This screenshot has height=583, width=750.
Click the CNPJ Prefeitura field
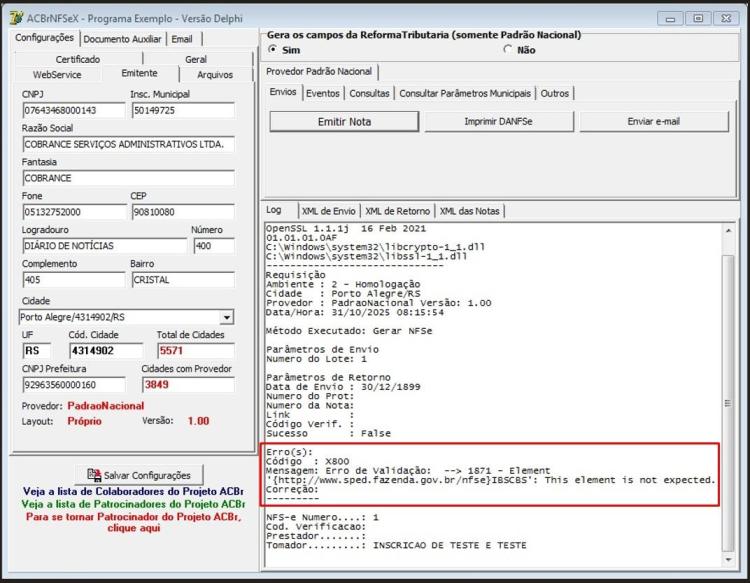(74, 385)
